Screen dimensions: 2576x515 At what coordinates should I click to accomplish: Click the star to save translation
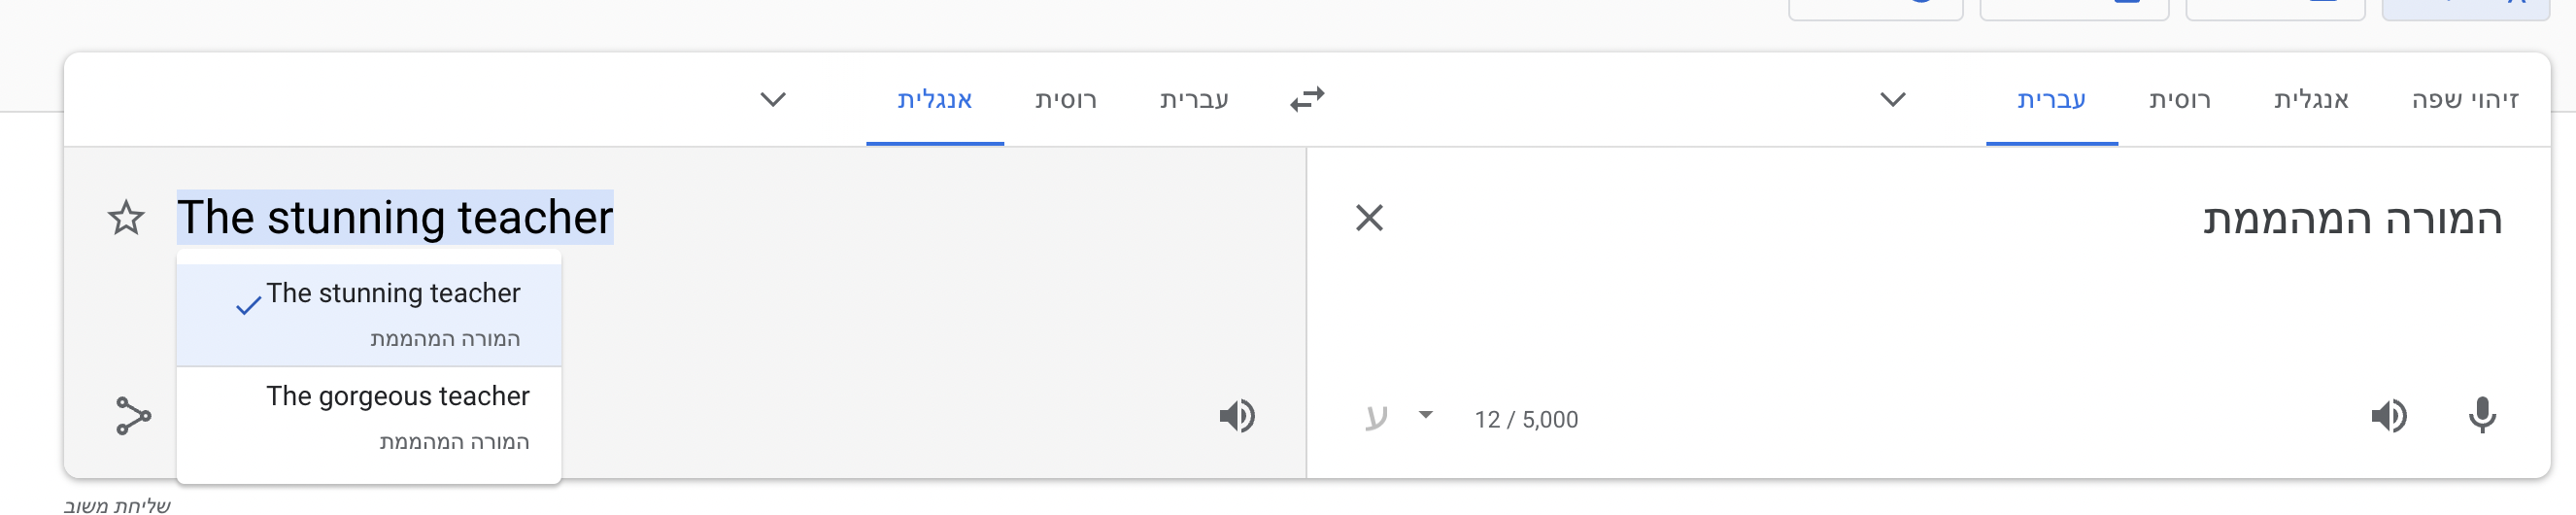point(126,217)
